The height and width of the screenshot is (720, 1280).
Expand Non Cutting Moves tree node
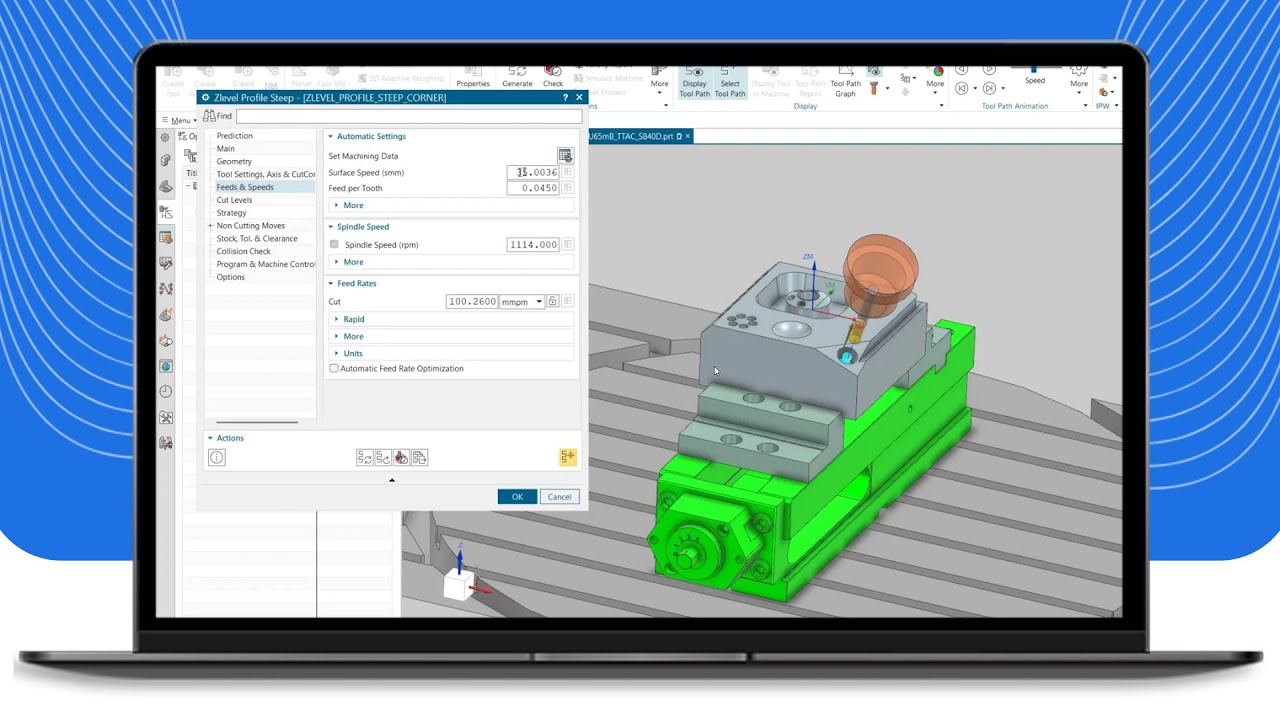[210, 226]
